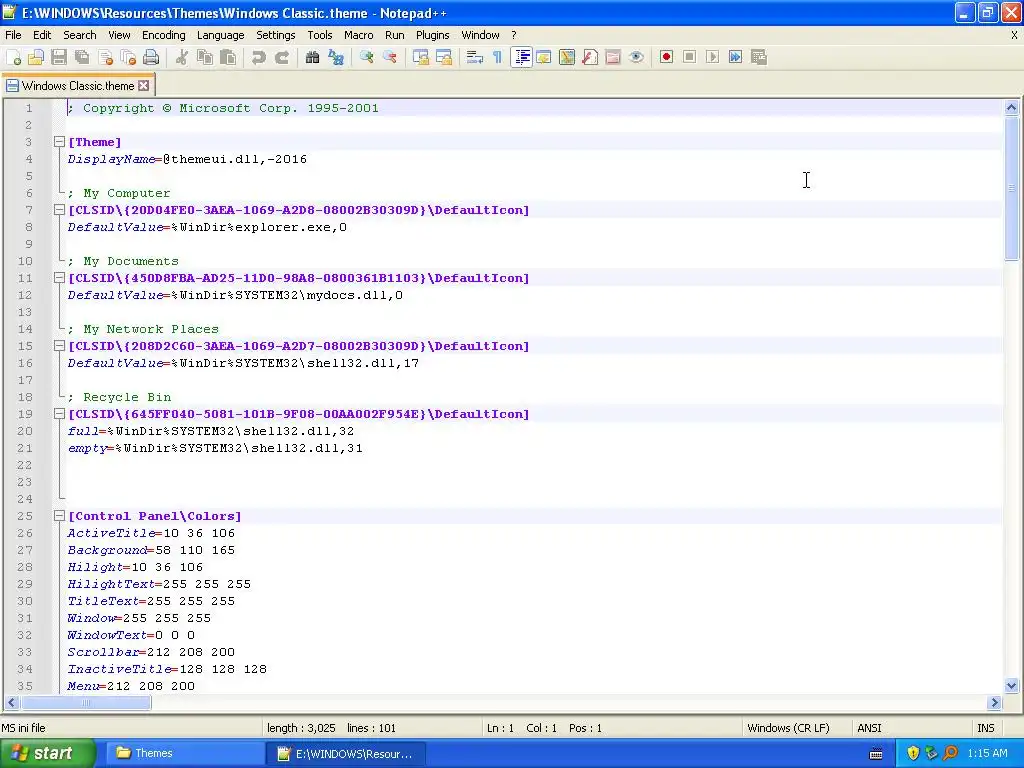Click Folder as Workspace toolbar icon
The image size is (1024, 768).
(613, 57)
